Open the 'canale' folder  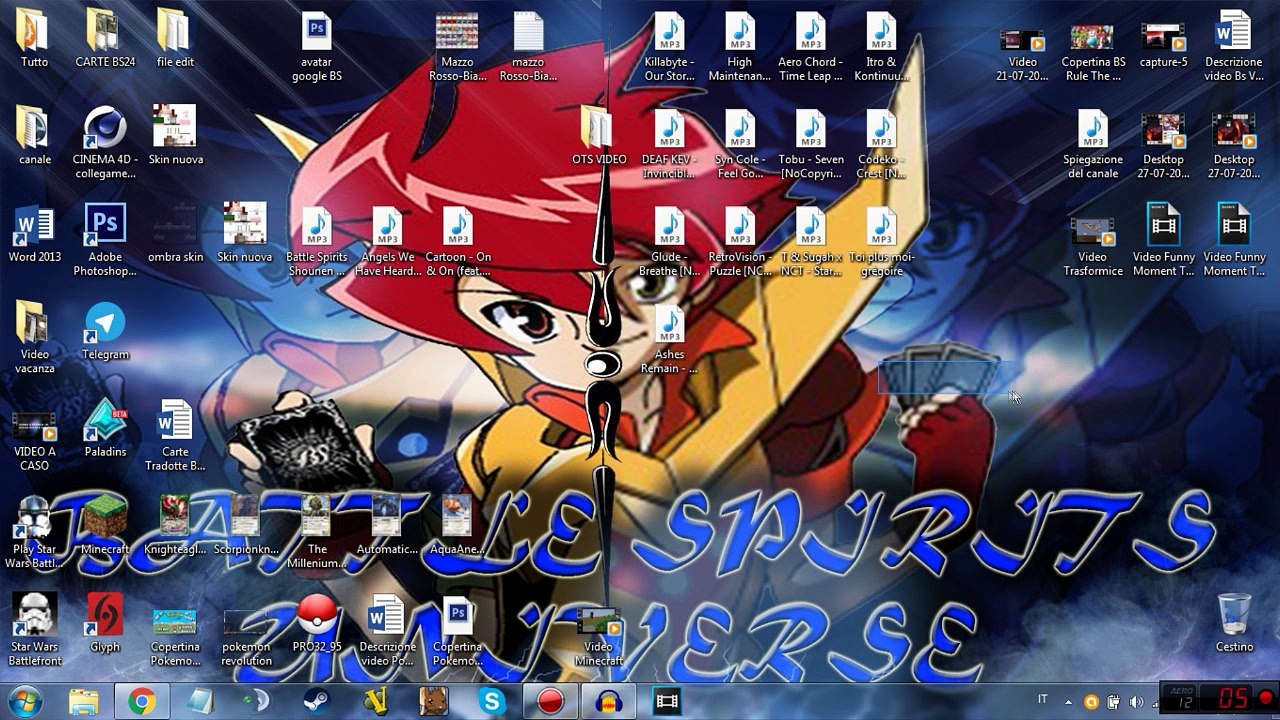pyautogui.click(x=35, y=129)
